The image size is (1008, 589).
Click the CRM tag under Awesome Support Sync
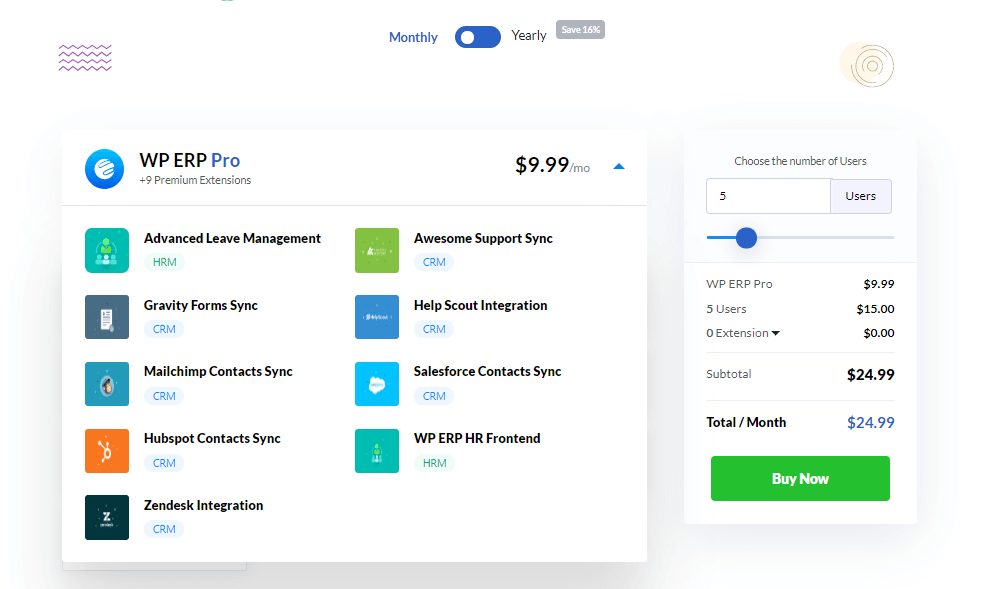(x=434, y=262)
